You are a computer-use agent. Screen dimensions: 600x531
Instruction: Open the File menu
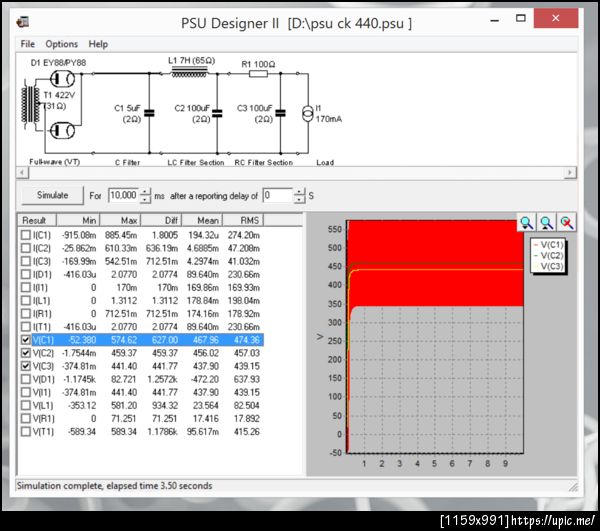click(27, 44)
